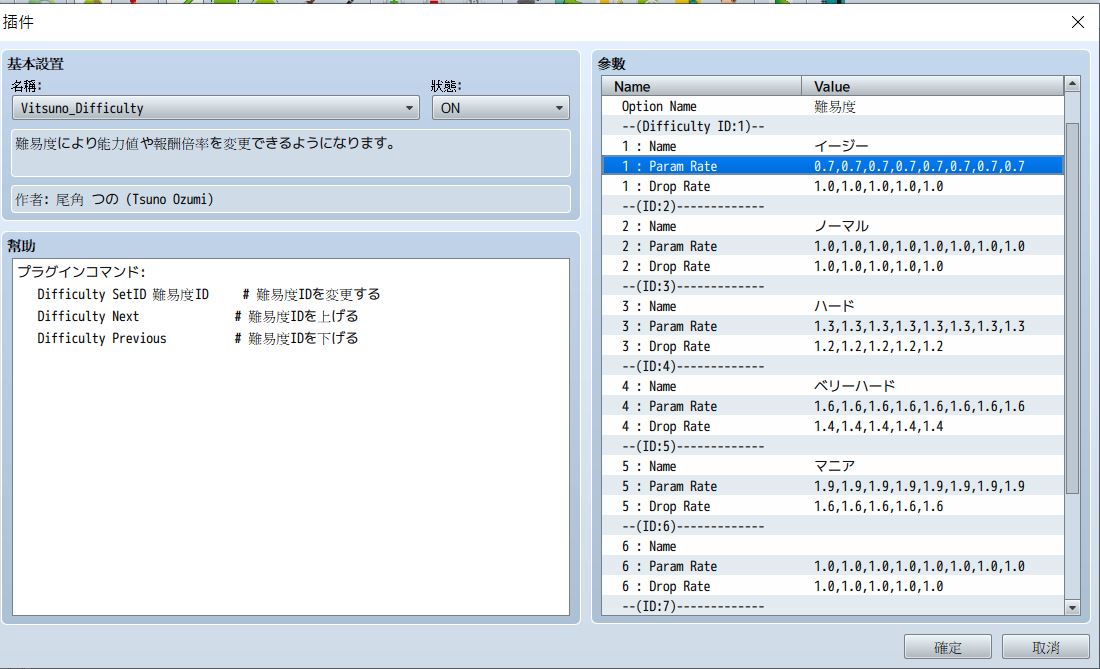Click the --(ID:4)-- separator row

pyautogui.click(x=833, y=366)
